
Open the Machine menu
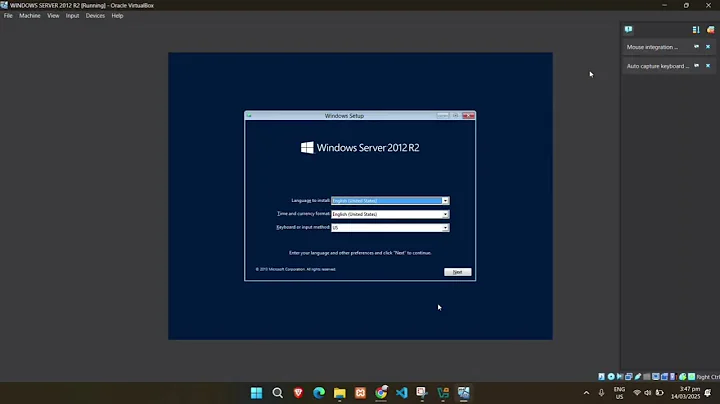30,16
